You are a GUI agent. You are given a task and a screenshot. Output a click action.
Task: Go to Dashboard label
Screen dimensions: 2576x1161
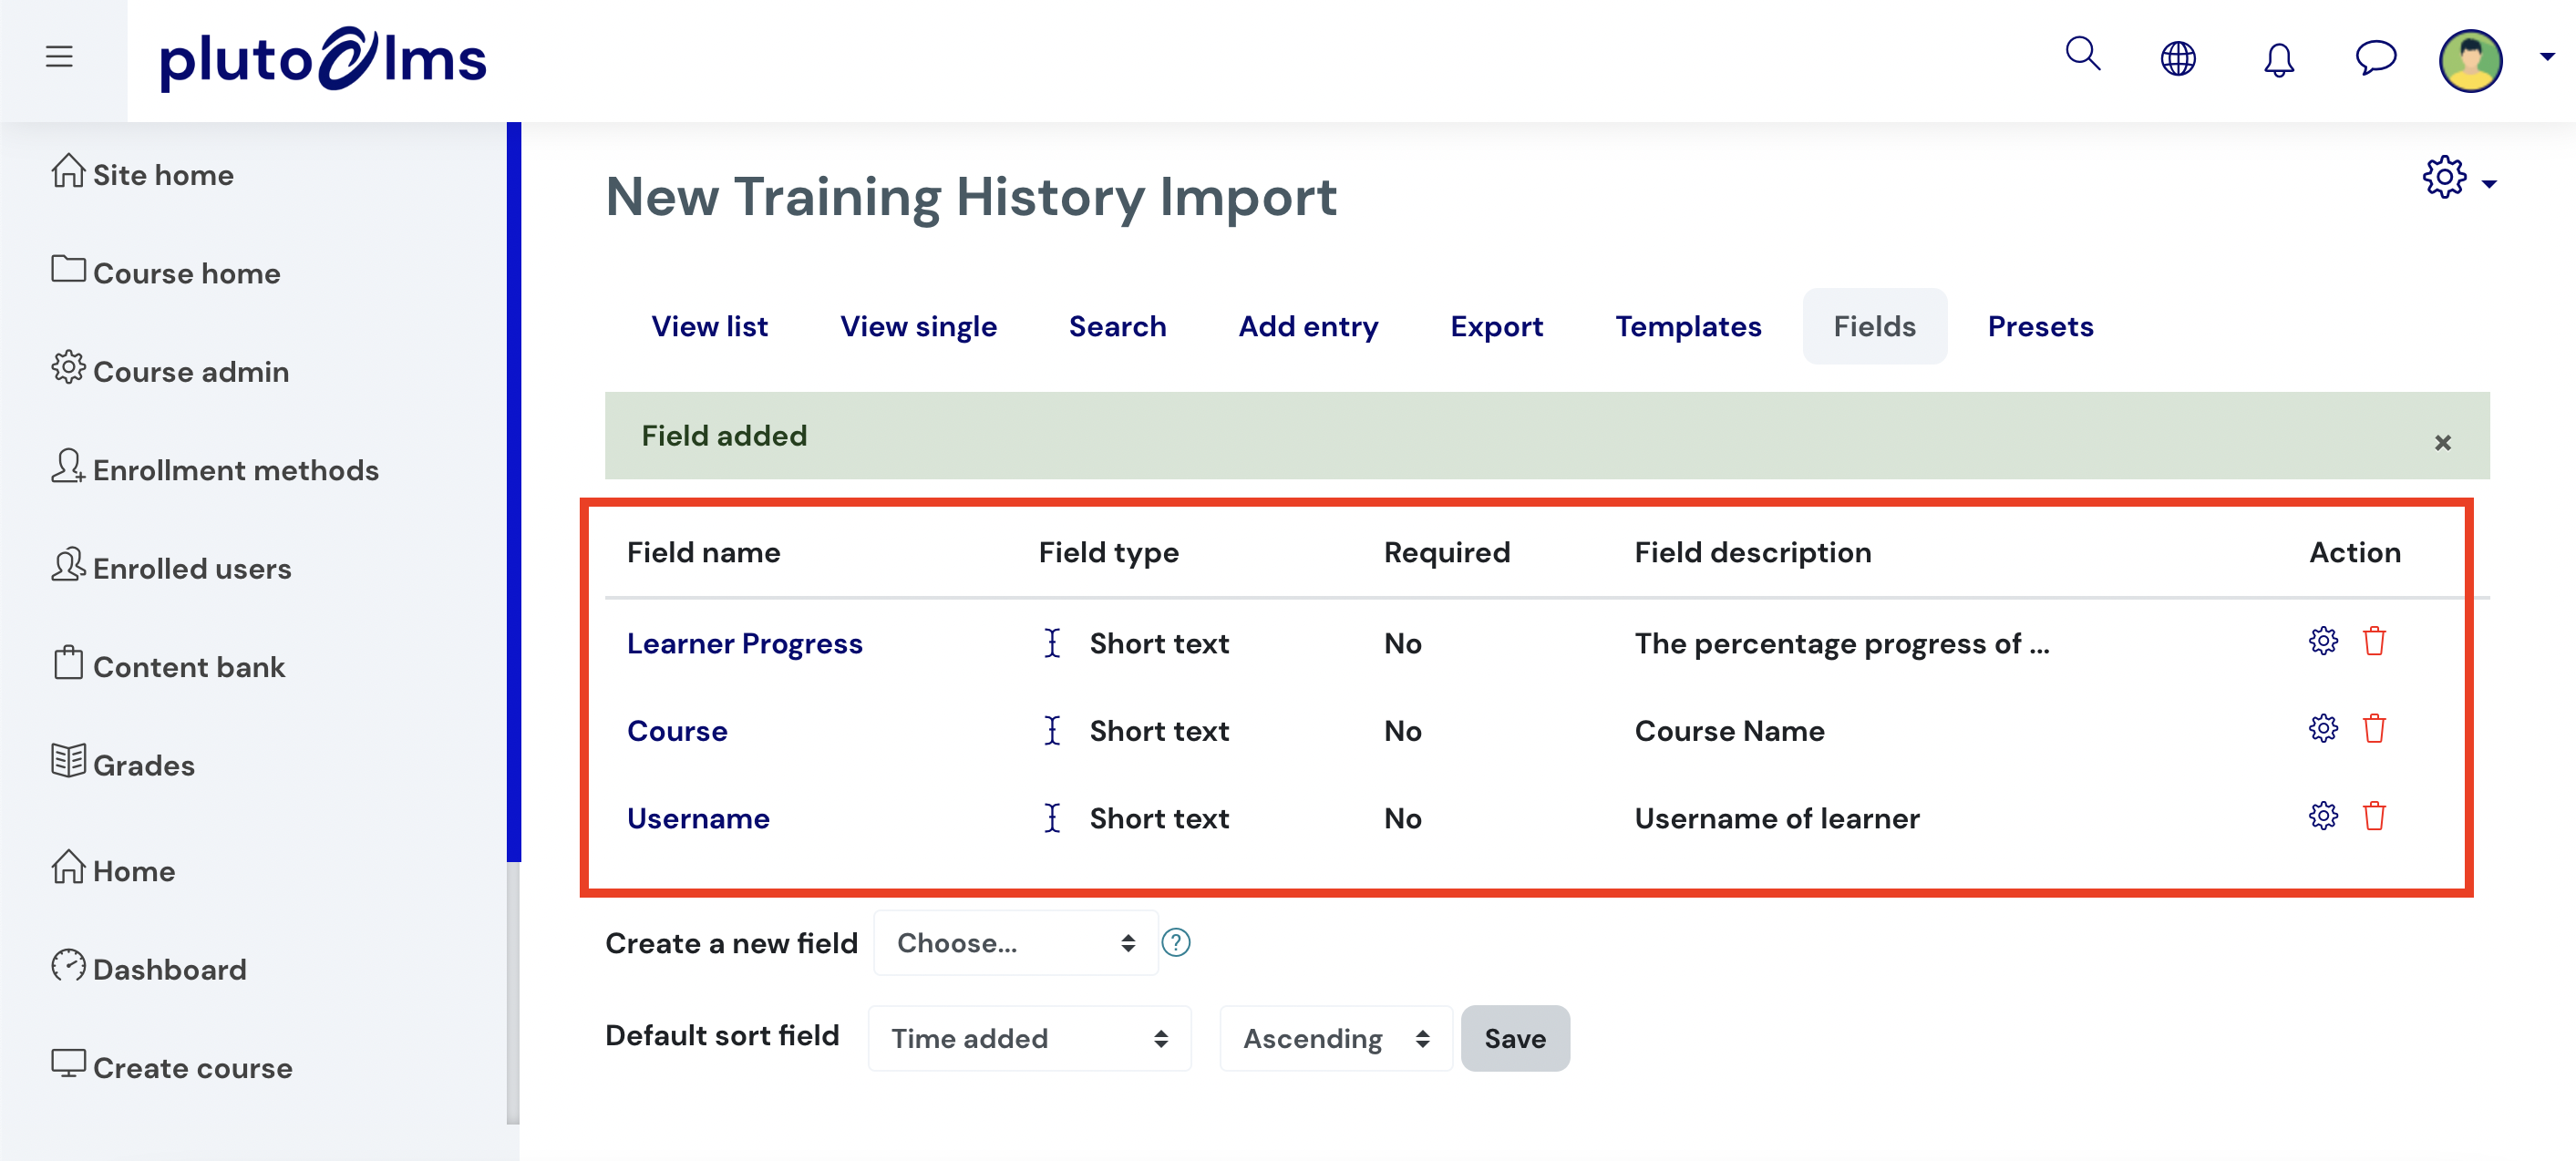pos(169,970)
